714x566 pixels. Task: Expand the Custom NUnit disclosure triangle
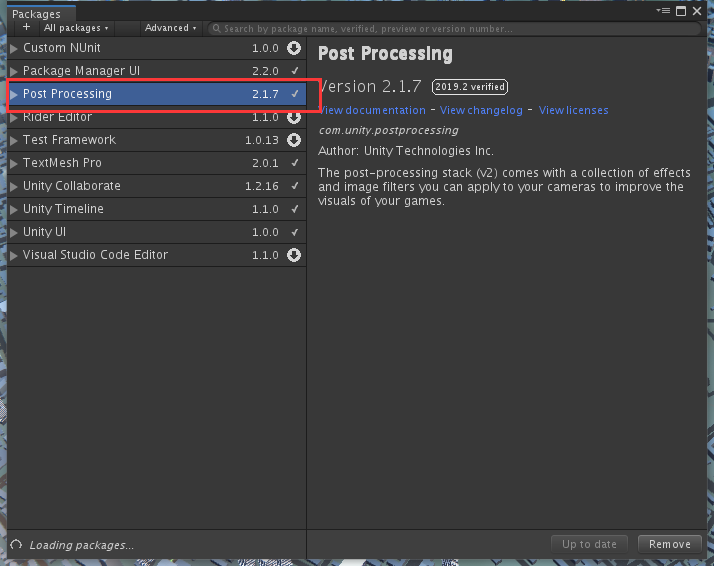(x=14, y=48)
